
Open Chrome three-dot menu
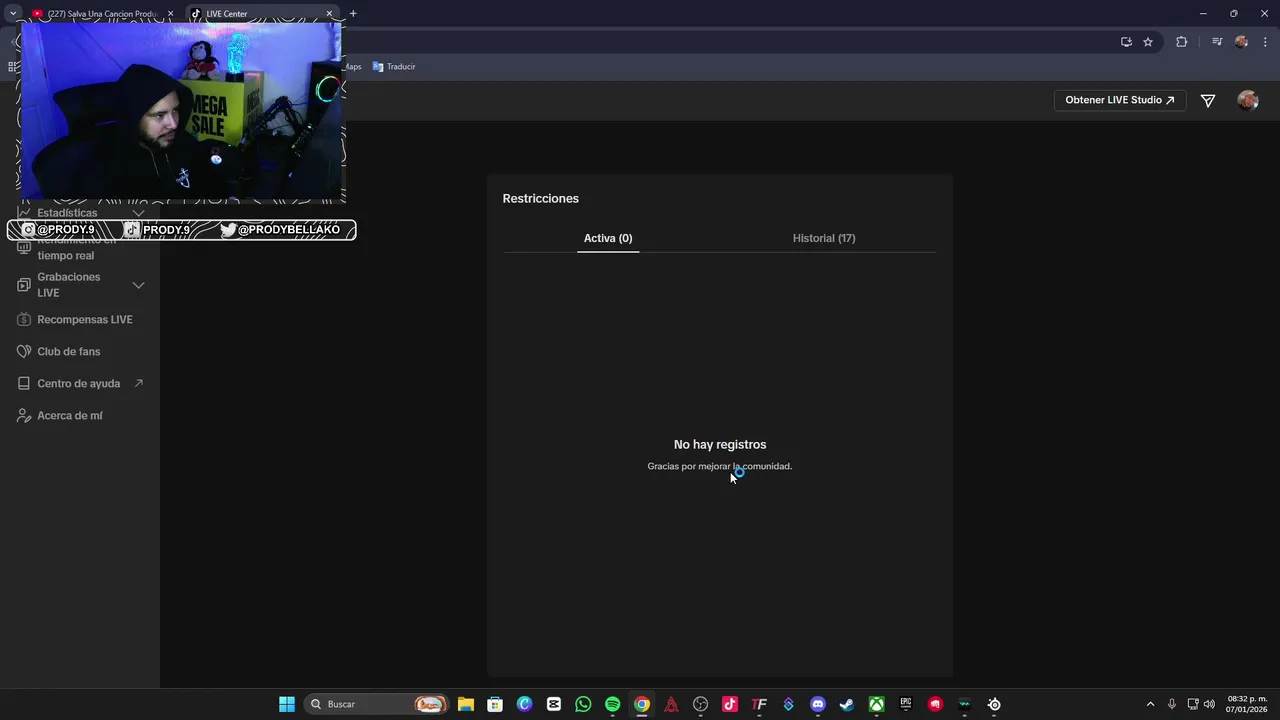point(1266,42)
